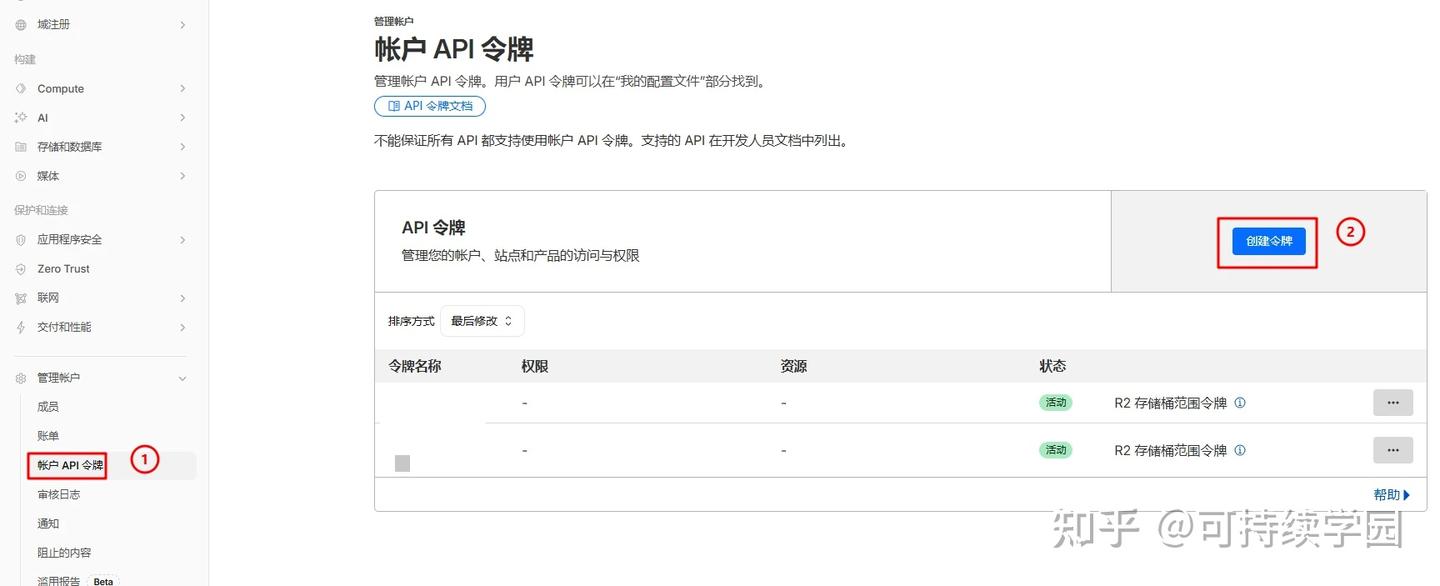Expand the 存储和数据库 chevron
This screenshot has height=586, width=1440.
182,147
